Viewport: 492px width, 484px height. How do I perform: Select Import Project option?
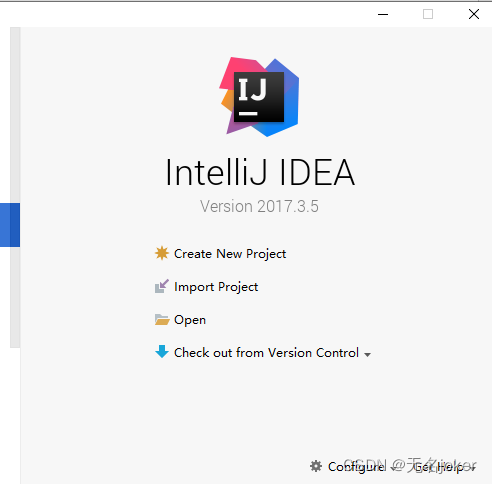tap(216, 287)
